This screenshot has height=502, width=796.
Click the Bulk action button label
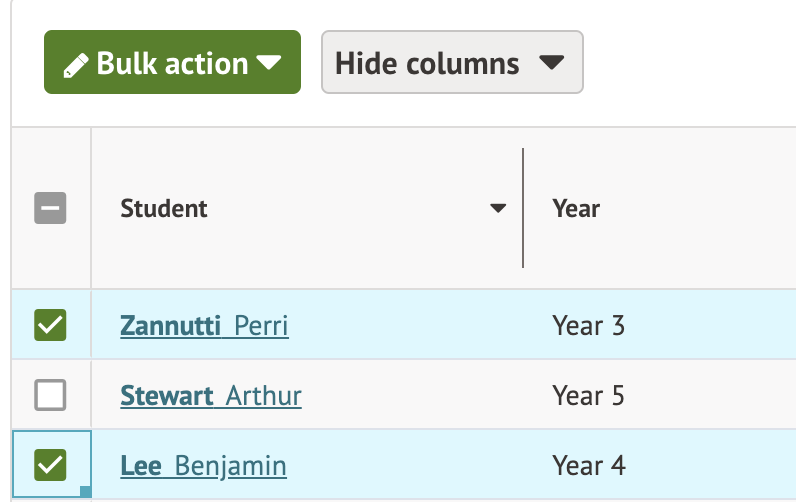click(x=172, y=63)
